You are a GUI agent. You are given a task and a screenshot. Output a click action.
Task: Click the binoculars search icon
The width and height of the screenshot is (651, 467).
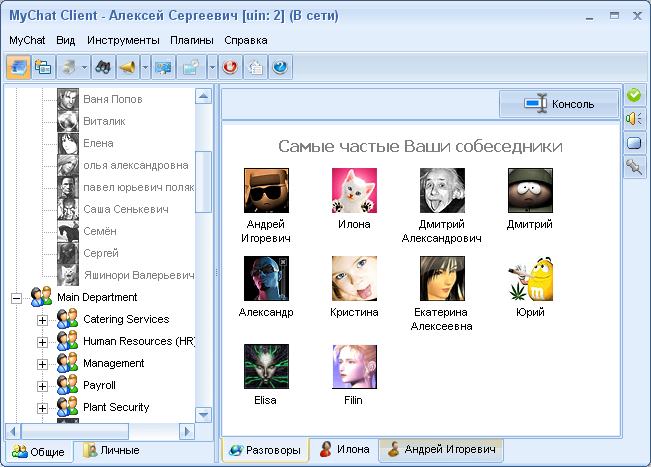tap(103, 67)
